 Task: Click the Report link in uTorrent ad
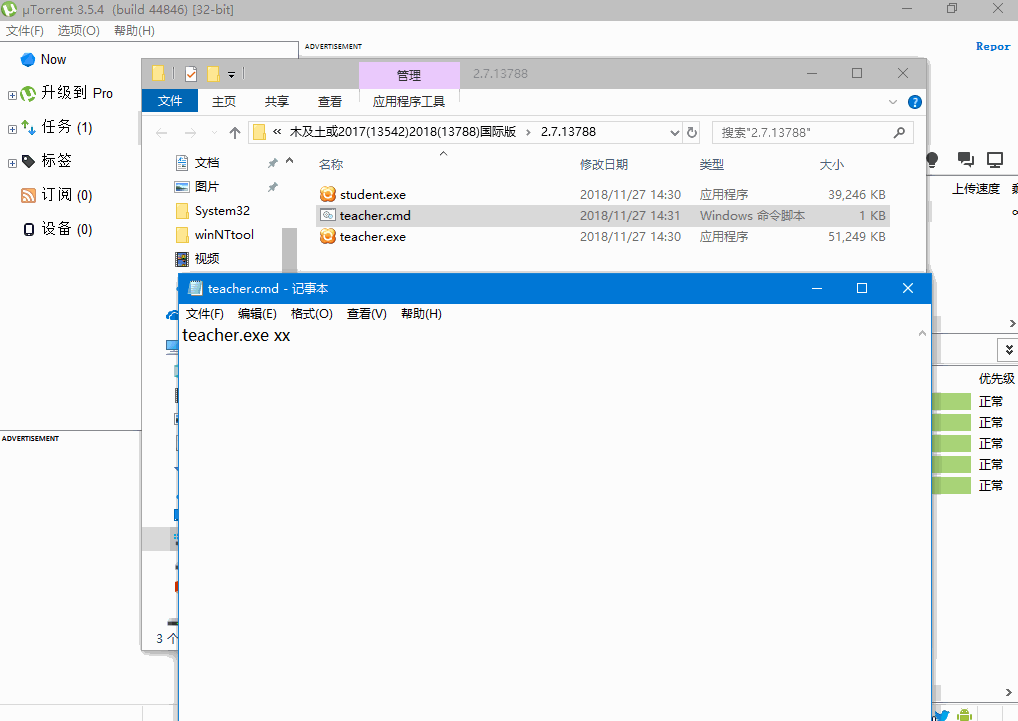[993, 47]
